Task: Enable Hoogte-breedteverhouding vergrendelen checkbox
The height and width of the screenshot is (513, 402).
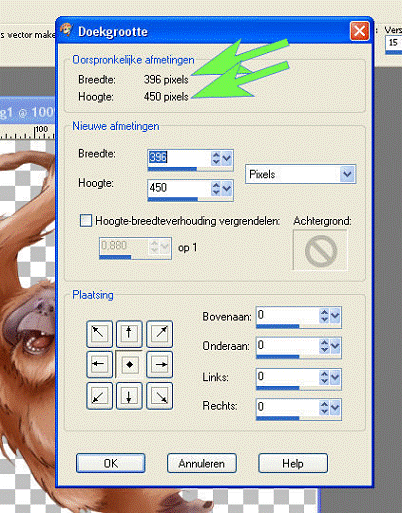Action: (x=86, y=221)
